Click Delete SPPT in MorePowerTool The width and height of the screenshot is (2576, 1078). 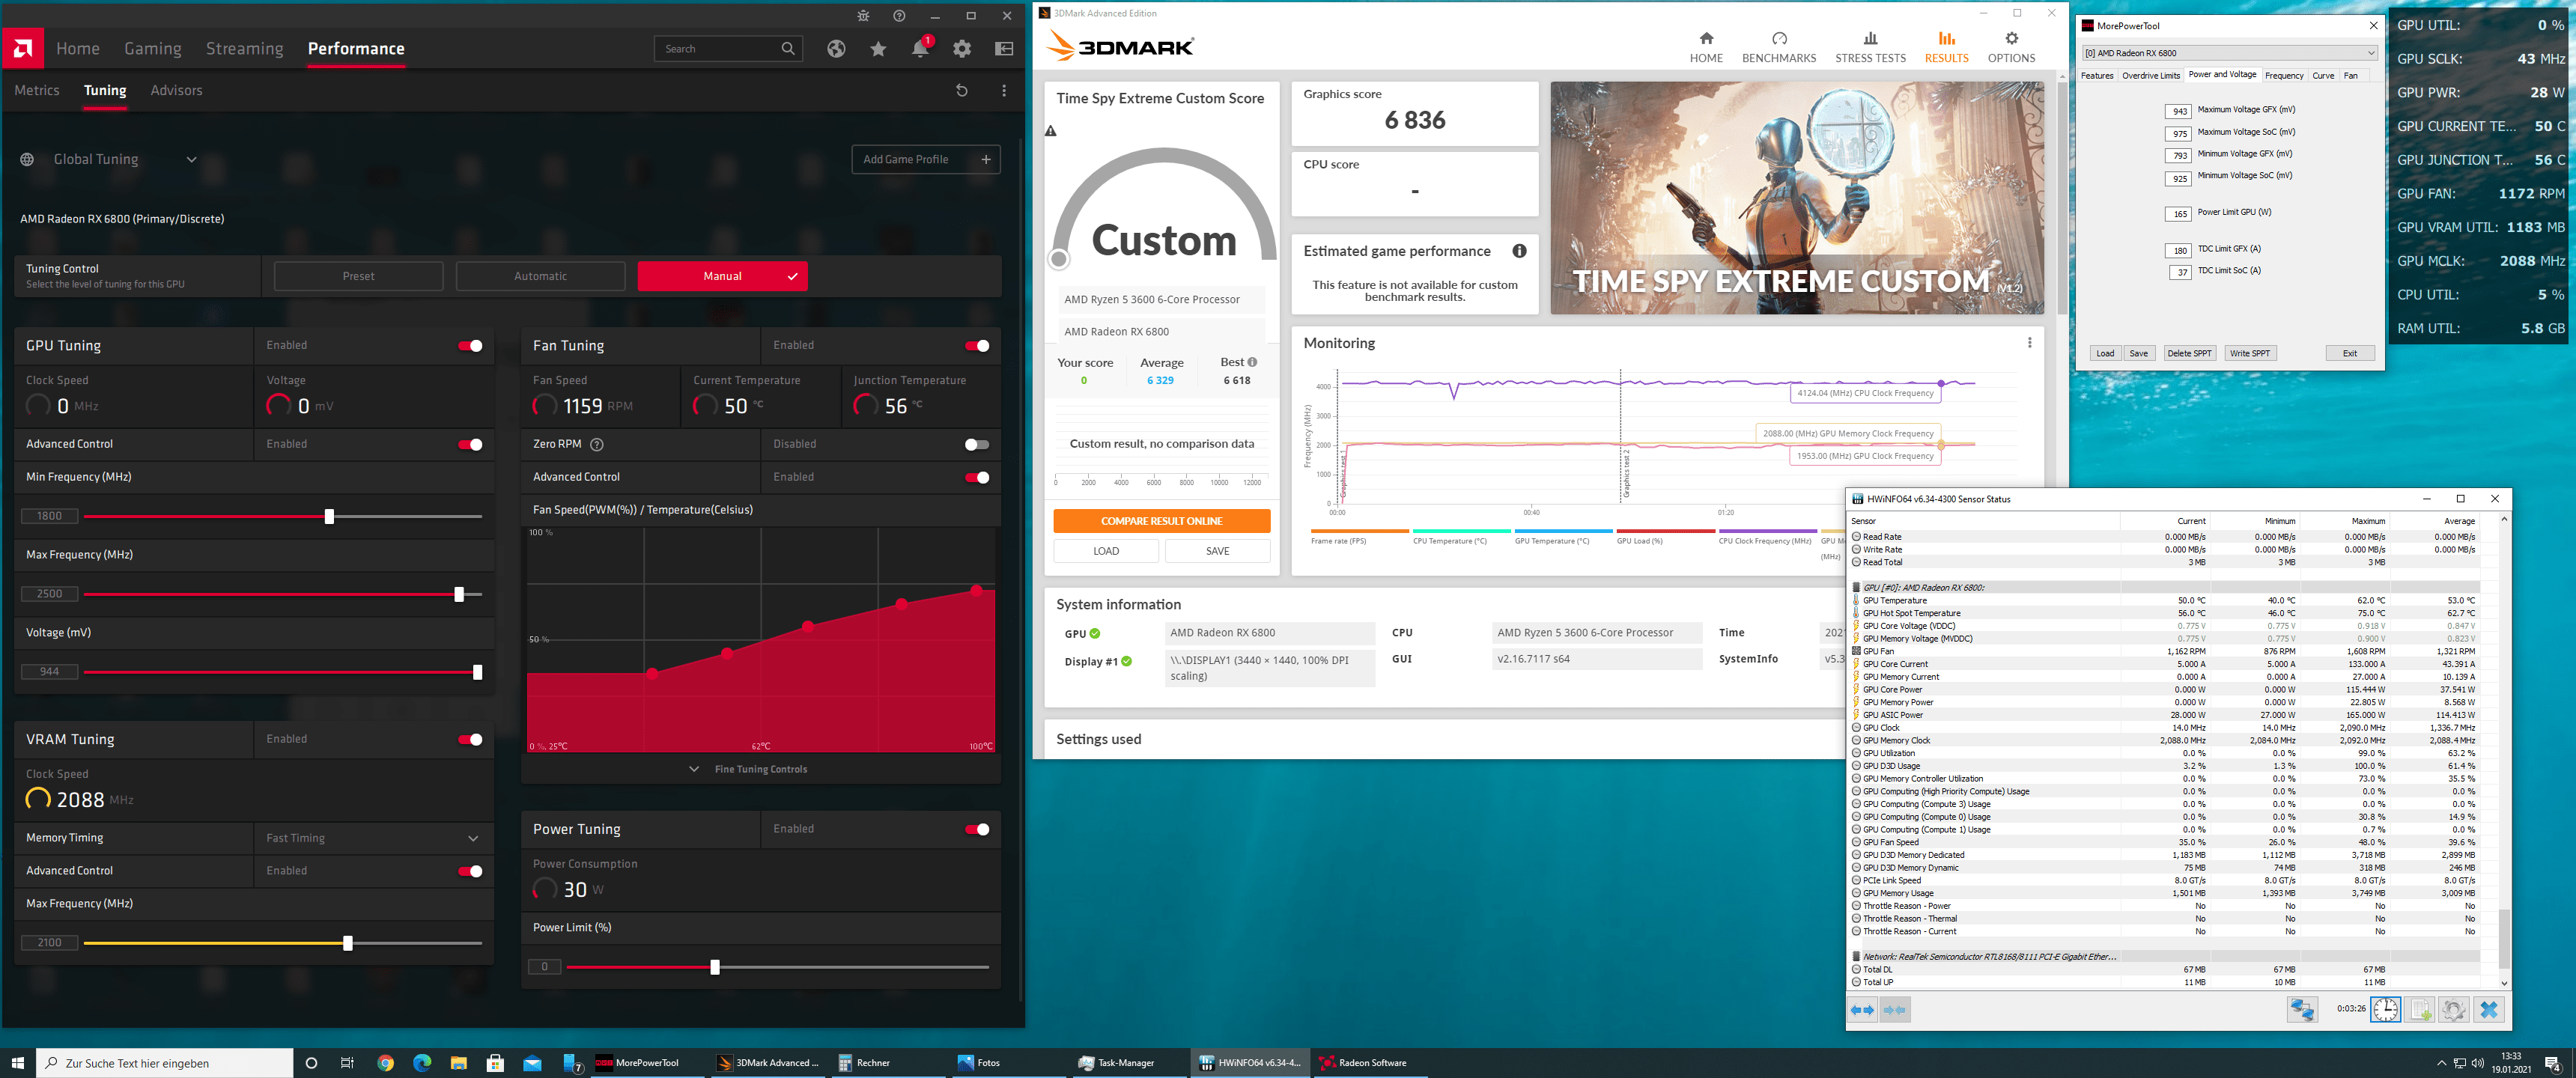point(2189,353)
